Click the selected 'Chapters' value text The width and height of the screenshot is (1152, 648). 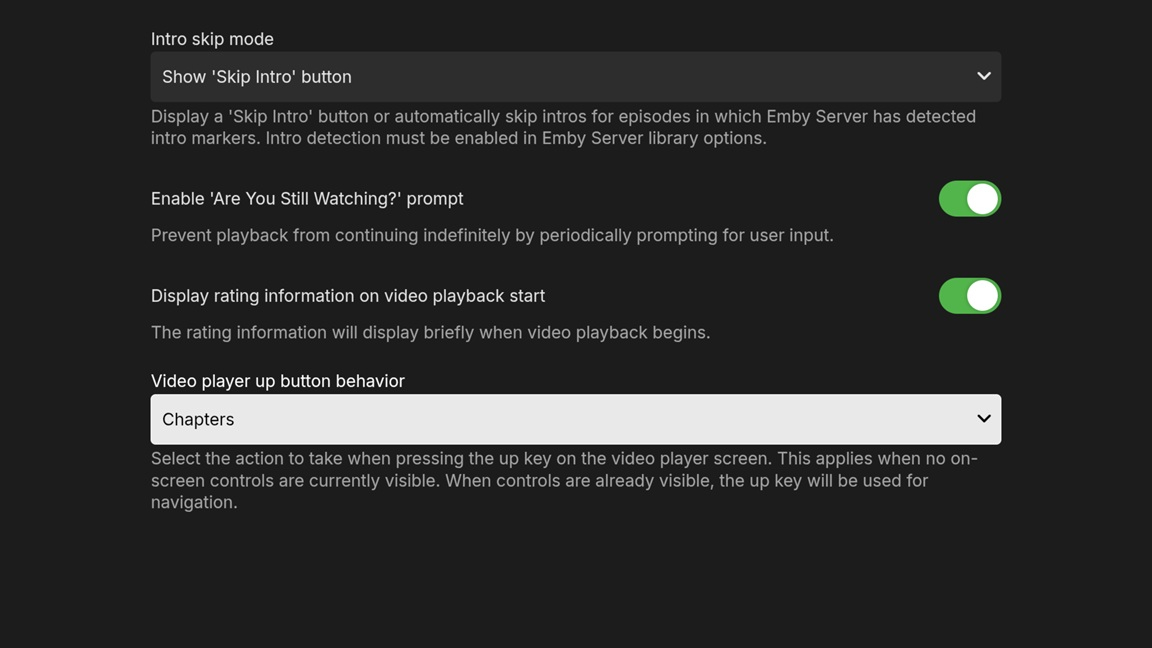198,419
